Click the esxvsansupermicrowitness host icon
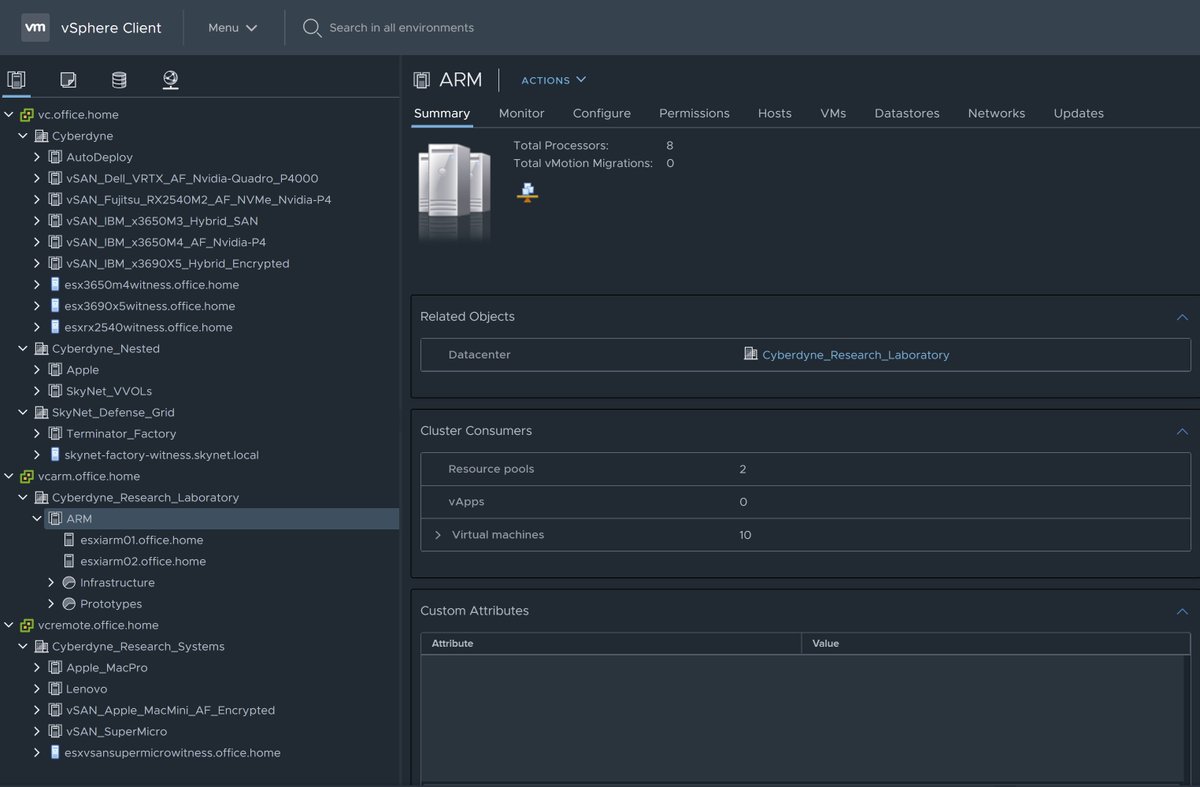This screenshot has height=787, width=1200. click(x=55, y=753)
